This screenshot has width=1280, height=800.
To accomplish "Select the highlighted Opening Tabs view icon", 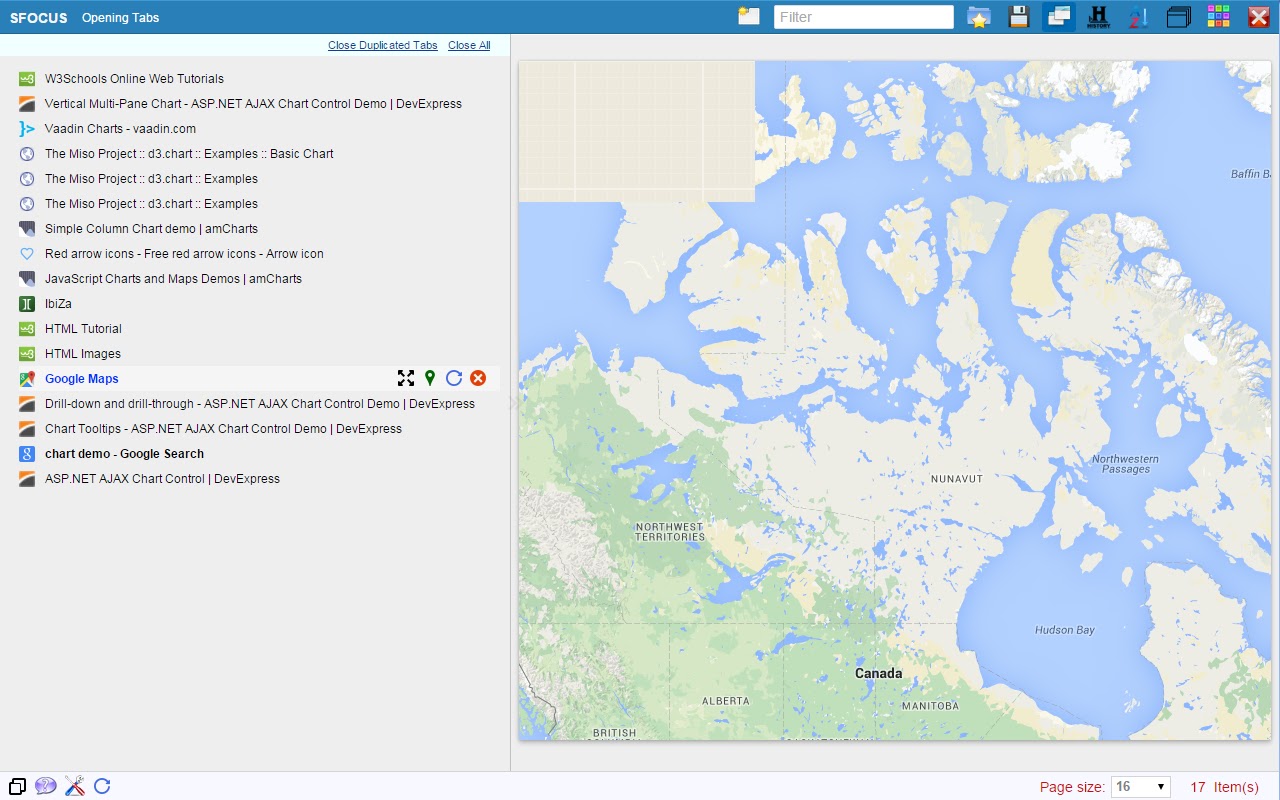I will [x=1059, y=17].
